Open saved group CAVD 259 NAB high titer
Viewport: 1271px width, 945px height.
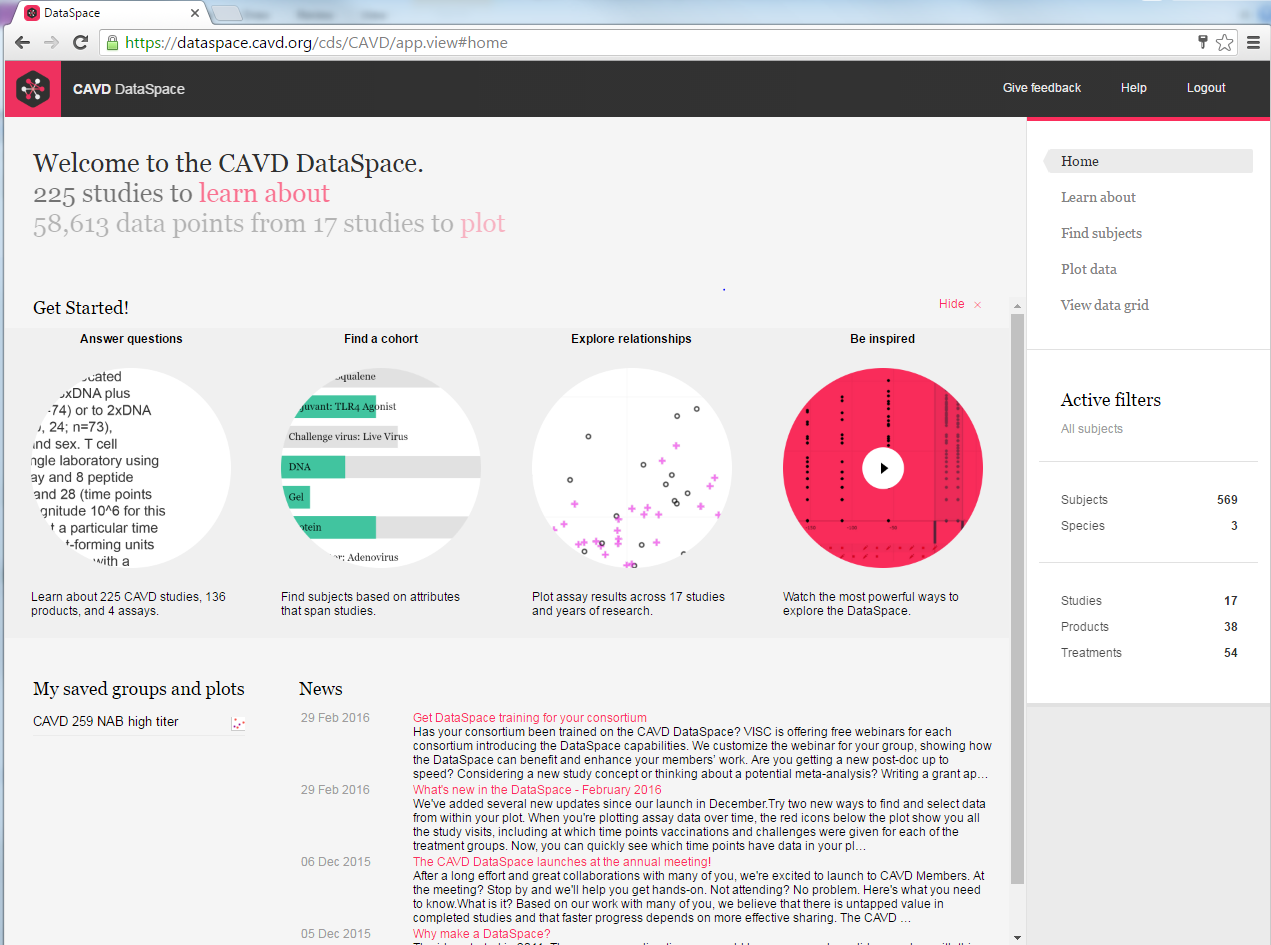(106, 722)
